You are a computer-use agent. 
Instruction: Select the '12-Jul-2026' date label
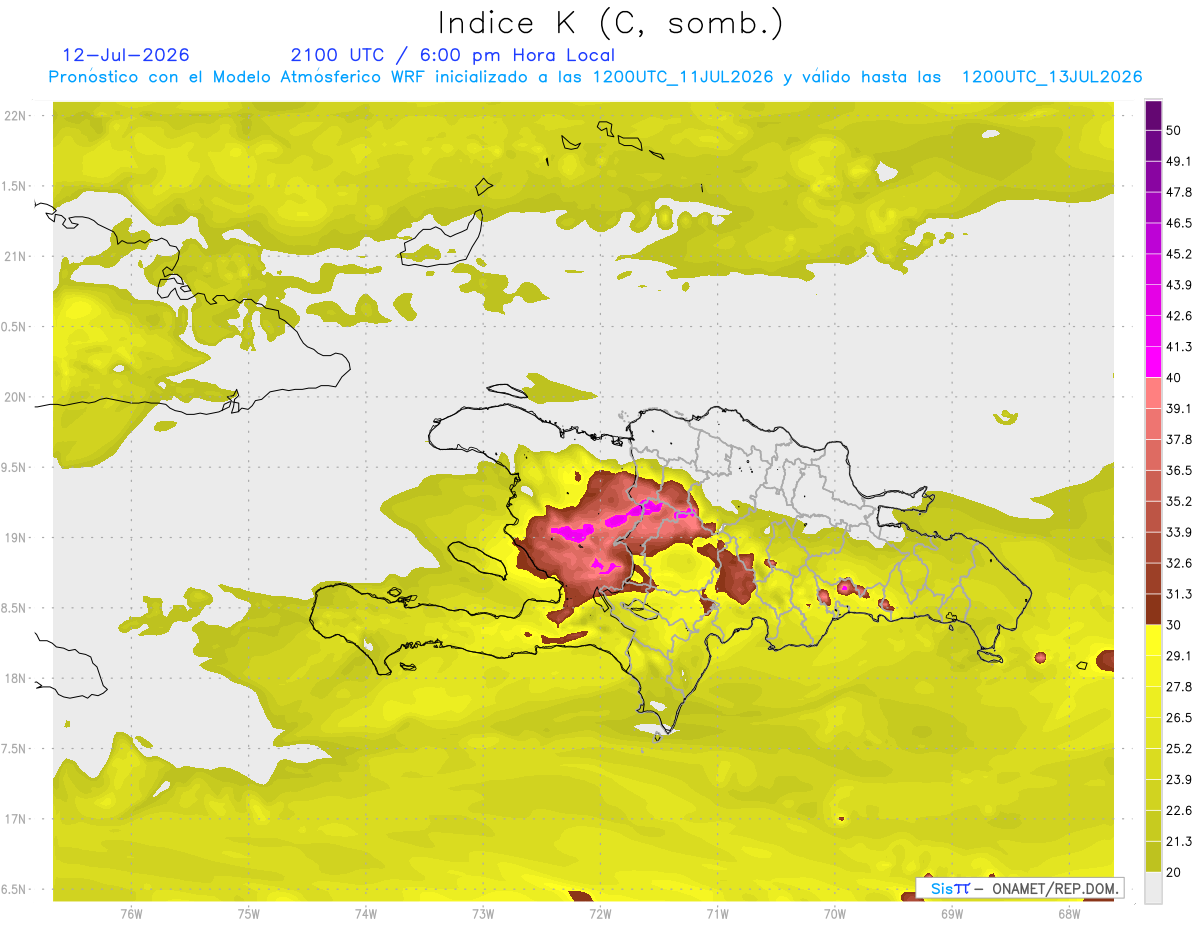click(x=126, y=55)
